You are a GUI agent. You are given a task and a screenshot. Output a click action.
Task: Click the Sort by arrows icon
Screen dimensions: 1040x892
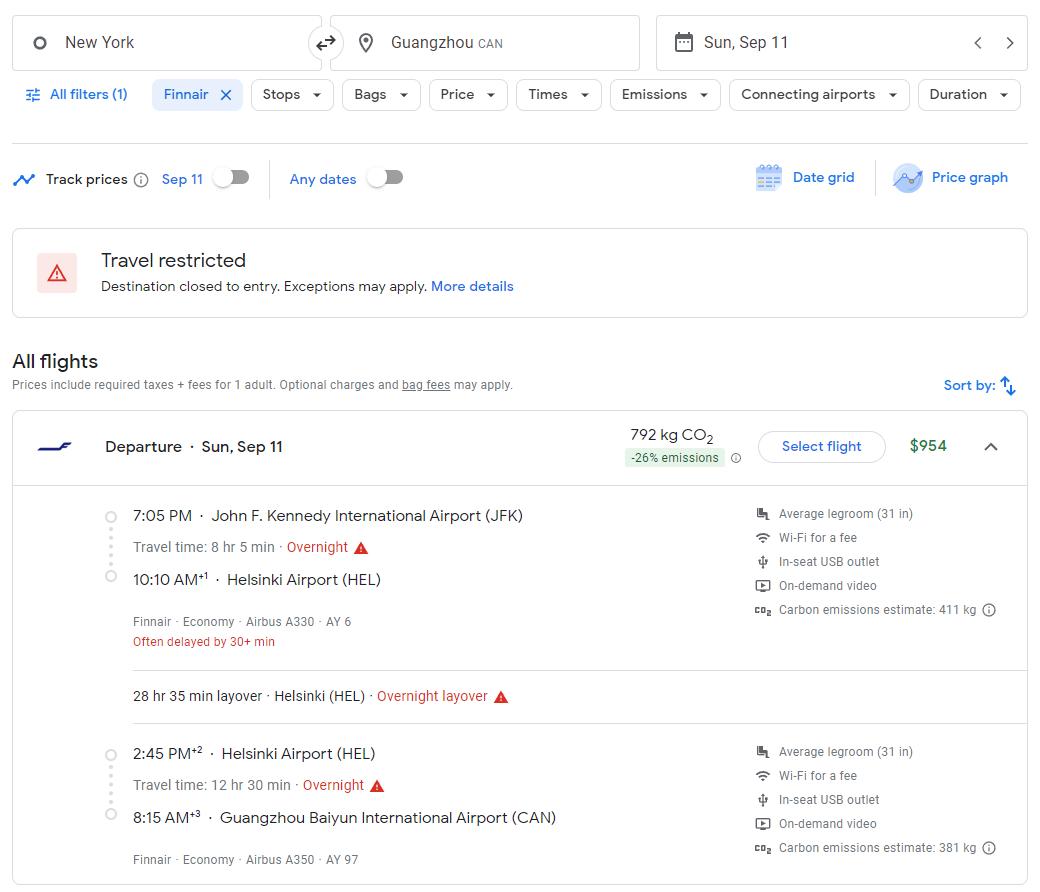pos(1008,386)
